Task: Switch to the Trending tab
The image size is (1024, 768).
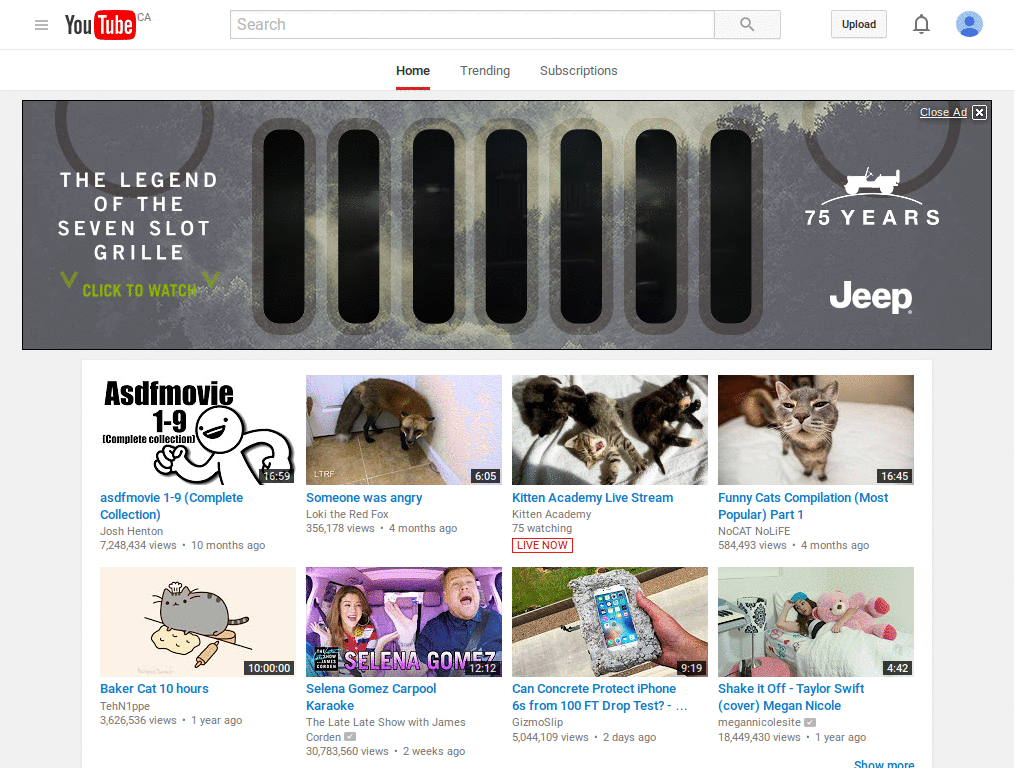Action: [485, 71]
